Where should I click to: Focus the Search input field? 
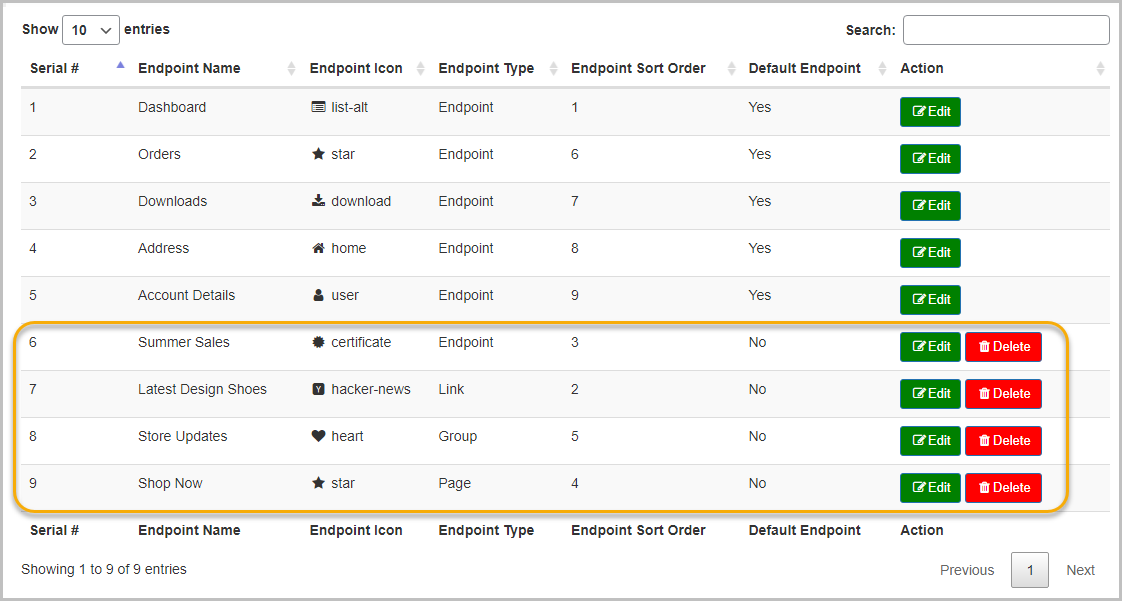click(x=1005, y=30)
